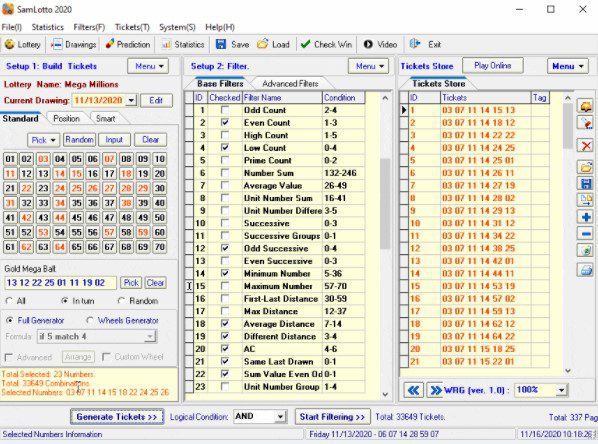
Task: Select number ball 70
Action: click(159, 247)
